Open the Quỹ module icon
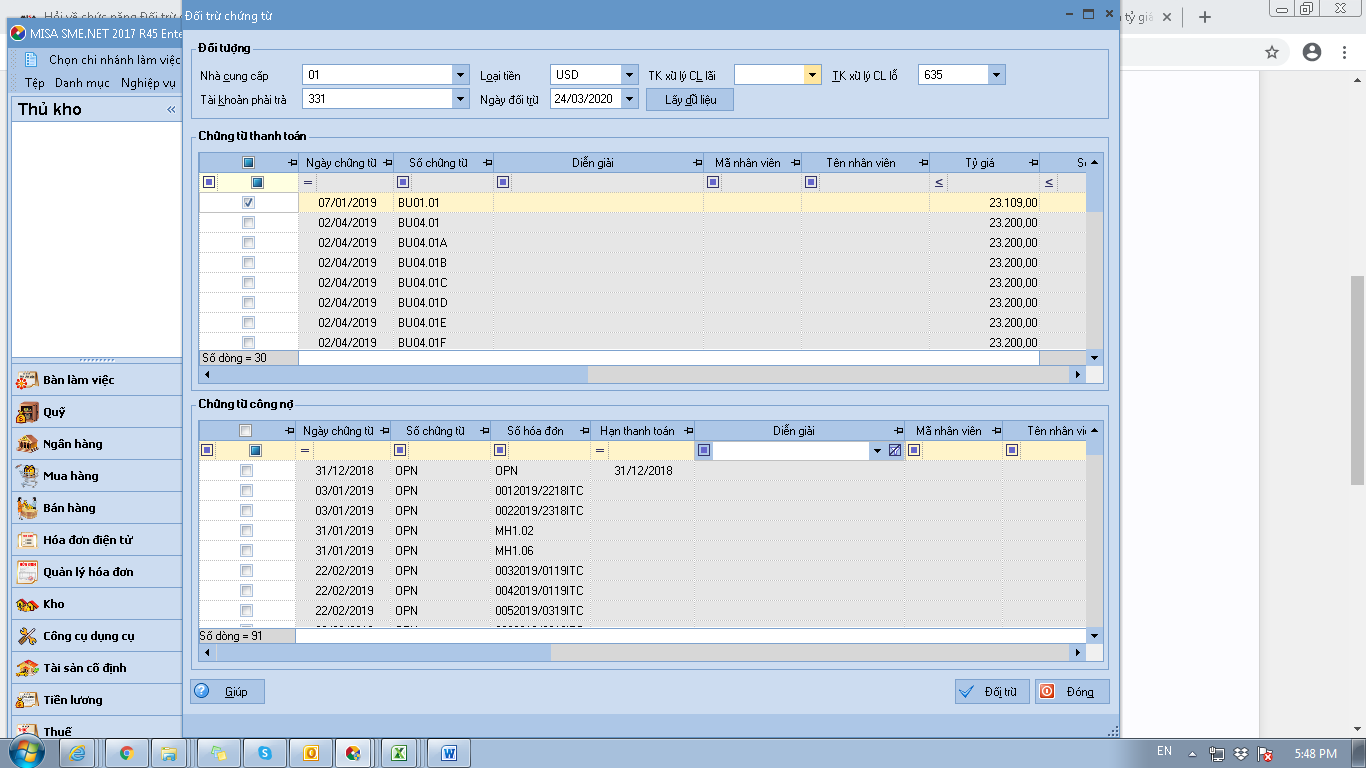This screenshot has width=1366, height=768. (x=27, y=412)
